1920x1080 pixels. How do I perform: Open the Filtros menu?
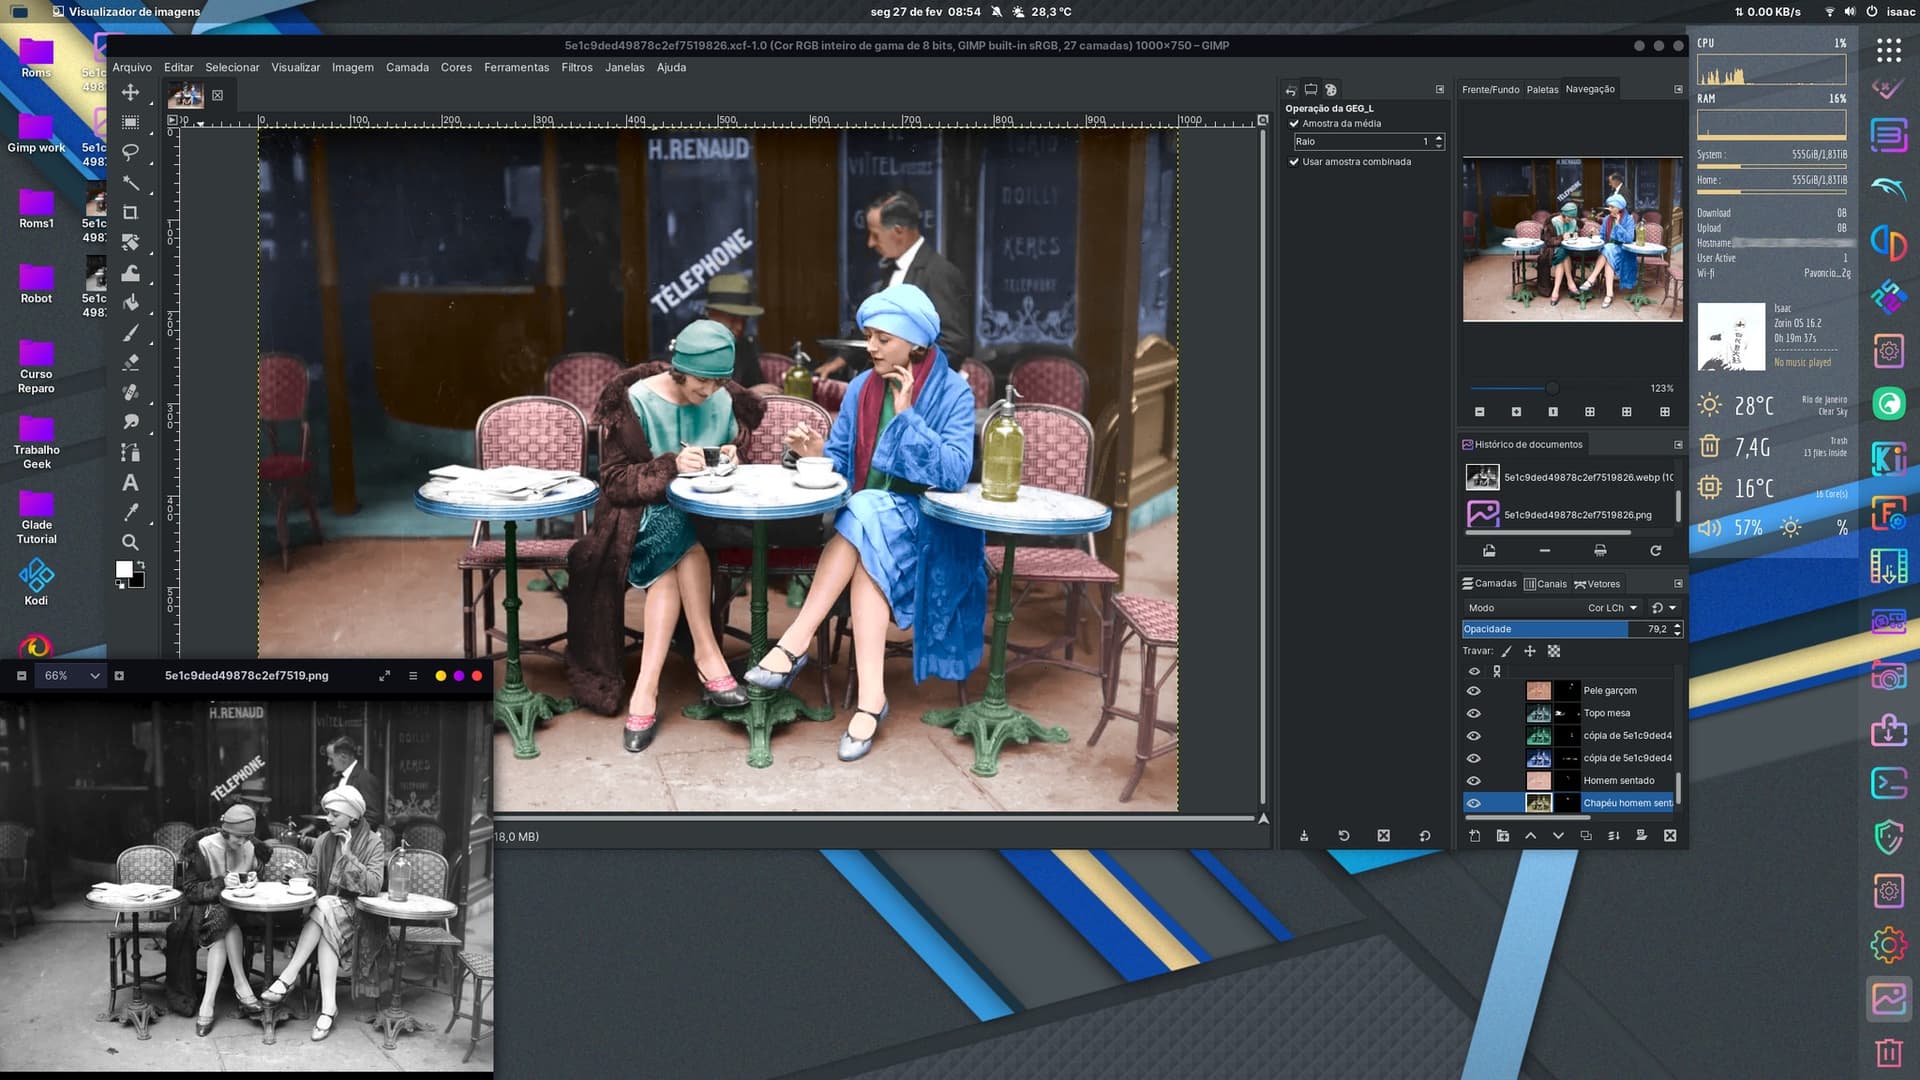coord(577,68)
